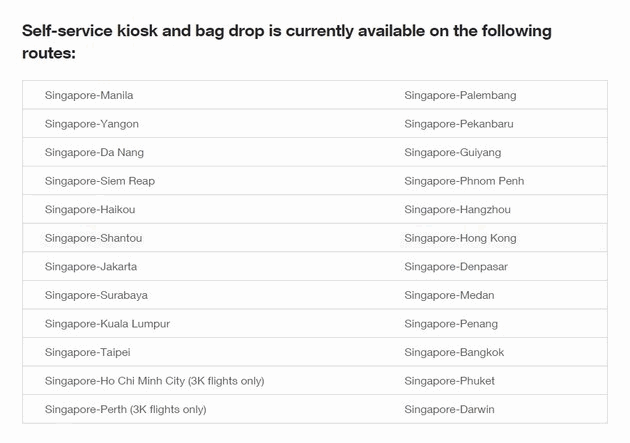Image resolution: width=630 pixels, height=443 pixels.
Task: Select Singapore-Ho Chi Minh City route
Action: (154, 381)
